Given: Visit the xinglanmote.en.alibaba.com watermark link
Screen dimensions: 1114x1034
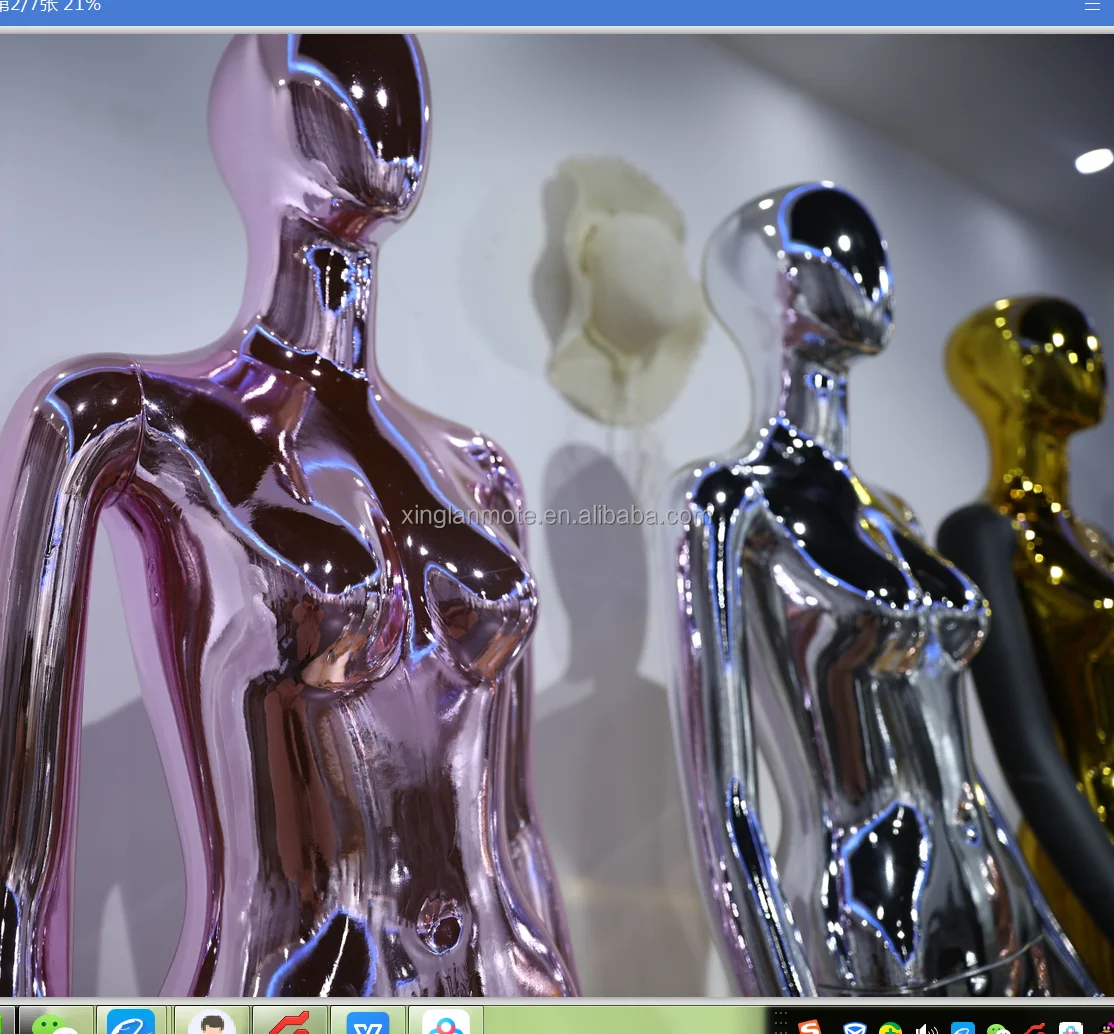Looking at the screenshot, I should click(557, 516).
